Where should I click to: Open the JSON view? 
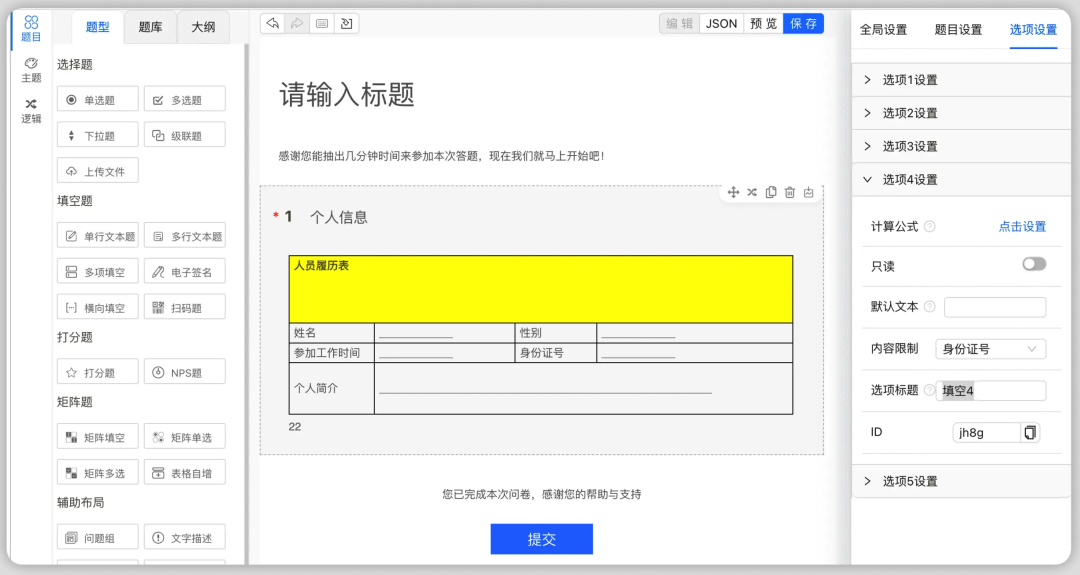[x=721, y=23]
